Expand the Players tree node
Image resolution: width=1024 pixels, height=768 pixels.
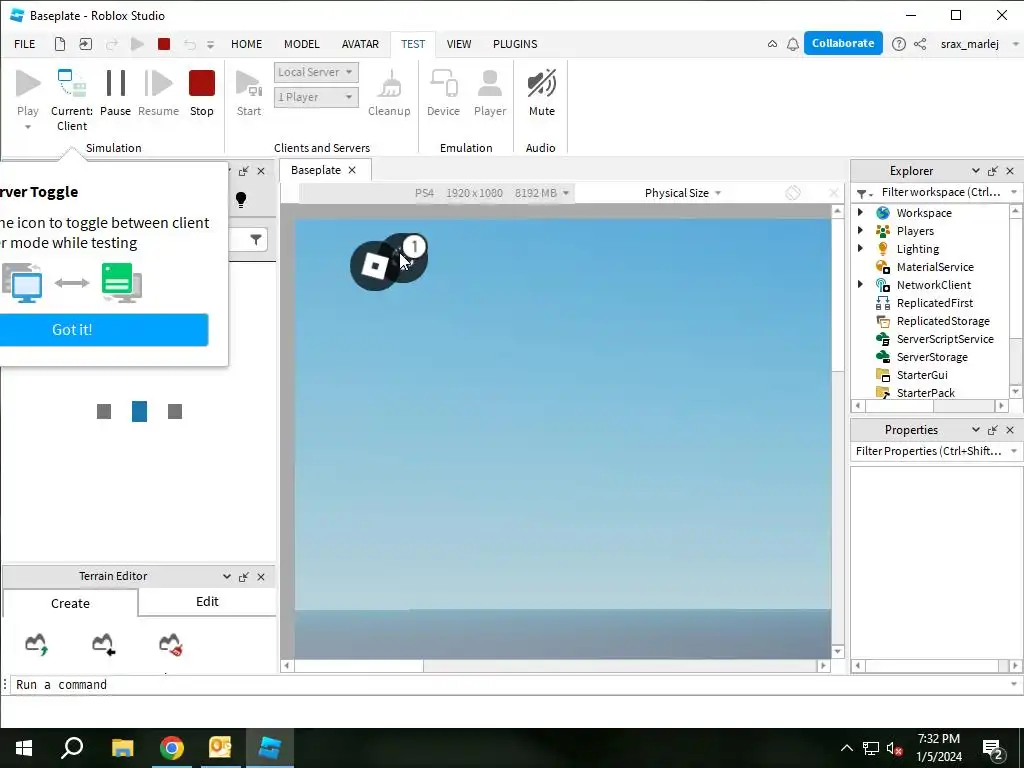tap(861, 231)
